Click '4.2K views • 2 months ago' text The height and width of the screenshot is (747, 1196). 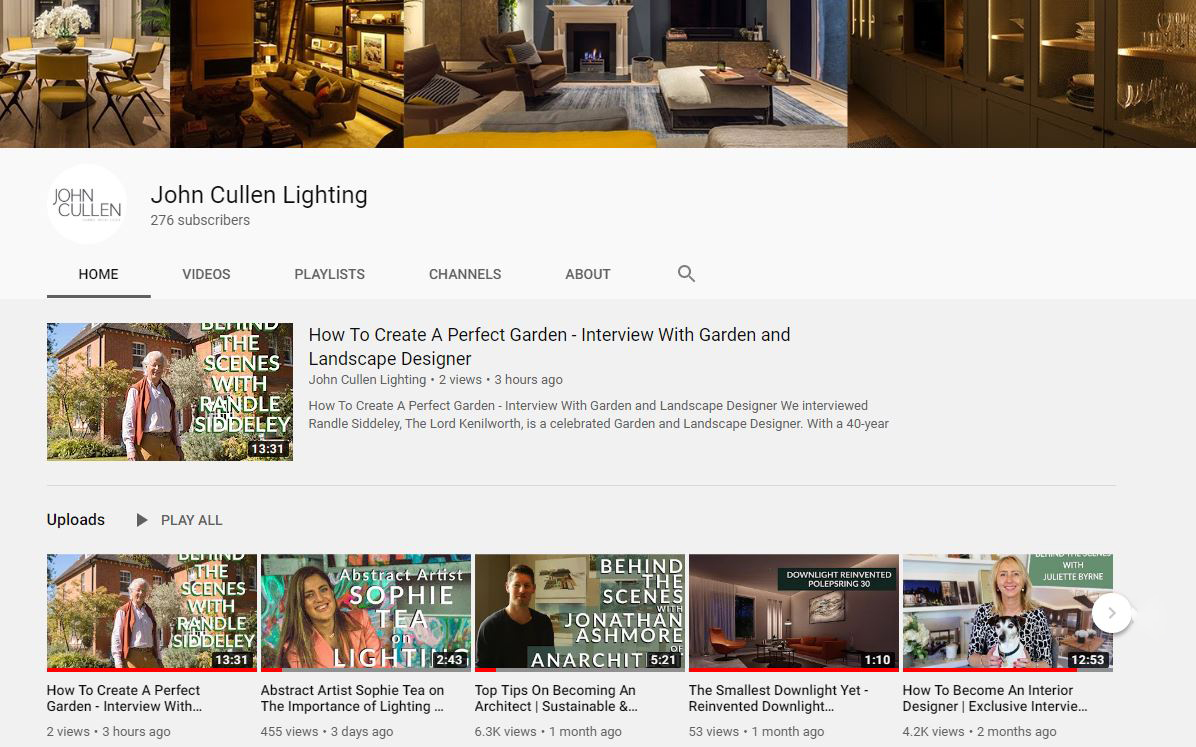coord(979,732)
